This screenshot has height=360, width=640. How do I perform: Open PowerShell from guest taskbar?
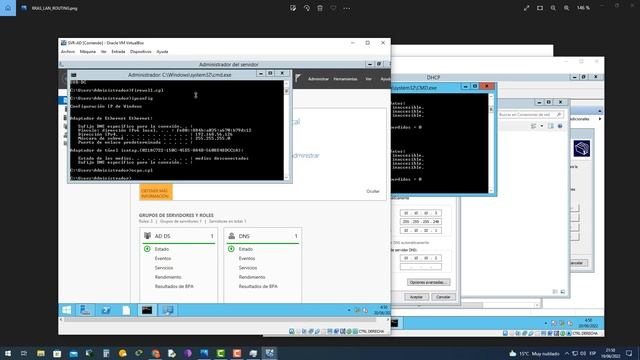(106, 310)
